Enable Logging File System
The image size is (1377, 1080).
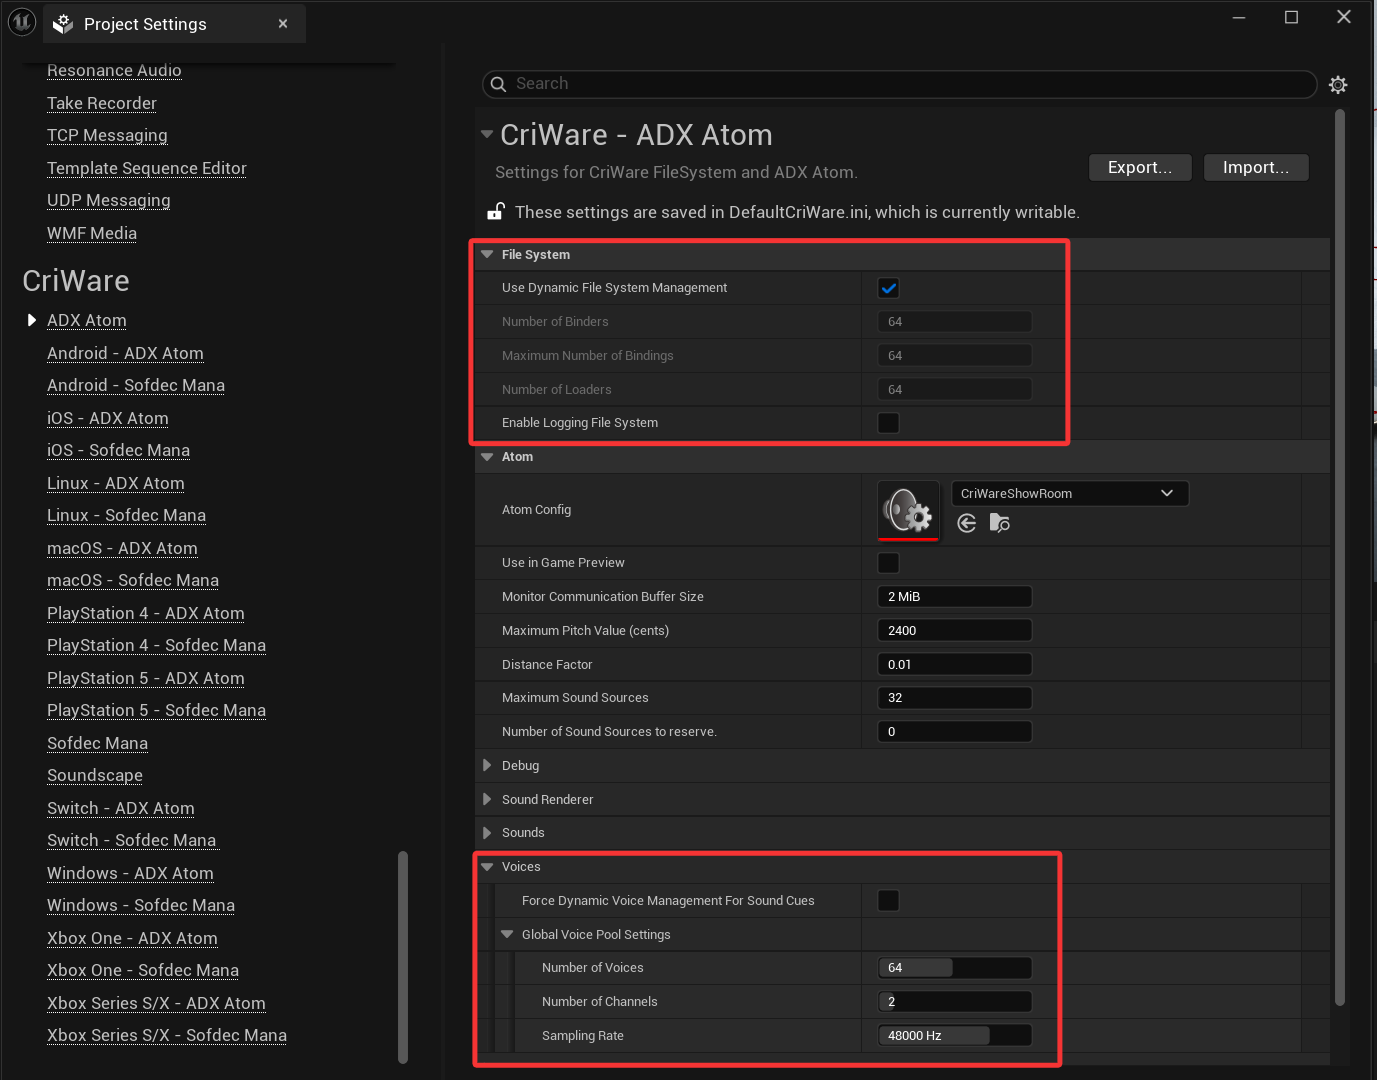point(887,422)
